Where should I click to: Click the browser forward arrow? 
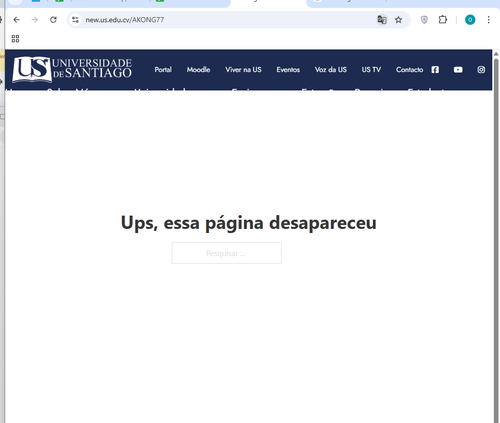tap(35, 20)
